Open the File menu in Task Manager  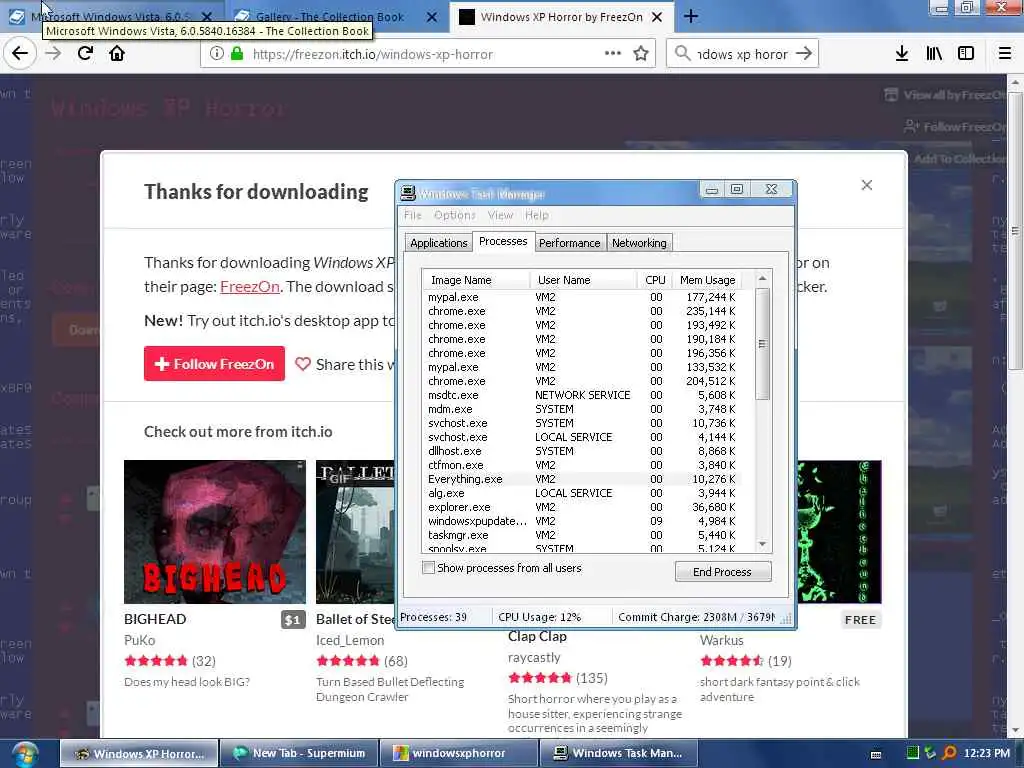coord(412,215)
